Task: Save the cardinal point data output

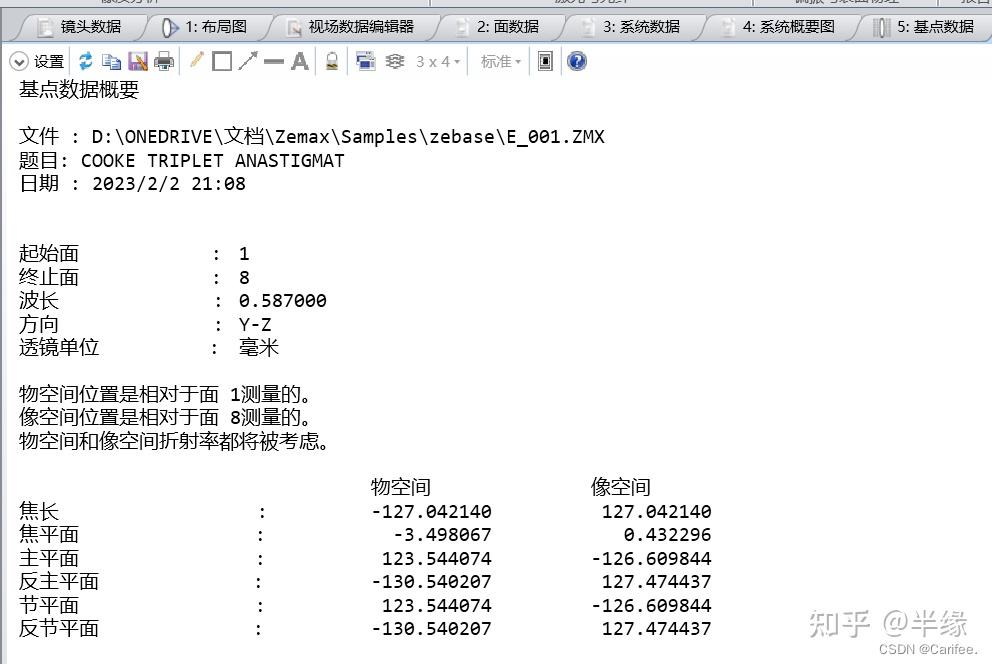Action: tap(136, 61)
